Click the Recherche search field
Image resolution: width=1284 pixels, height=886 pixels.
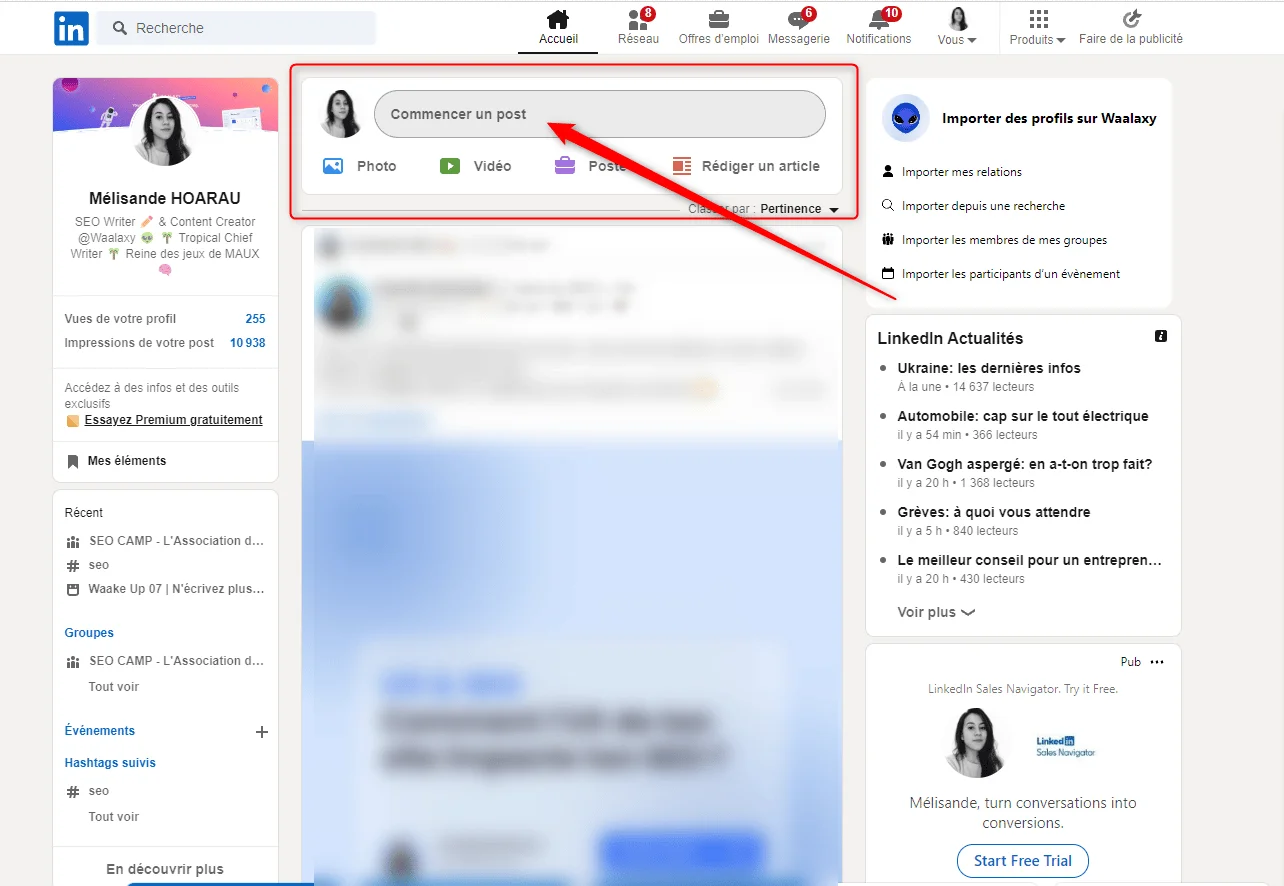(238, 28)
